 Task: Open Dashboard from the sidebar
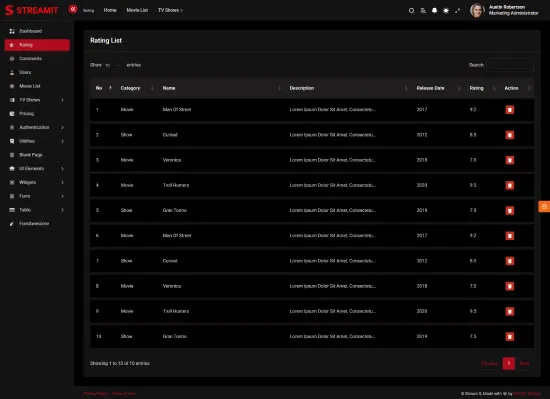37,31
